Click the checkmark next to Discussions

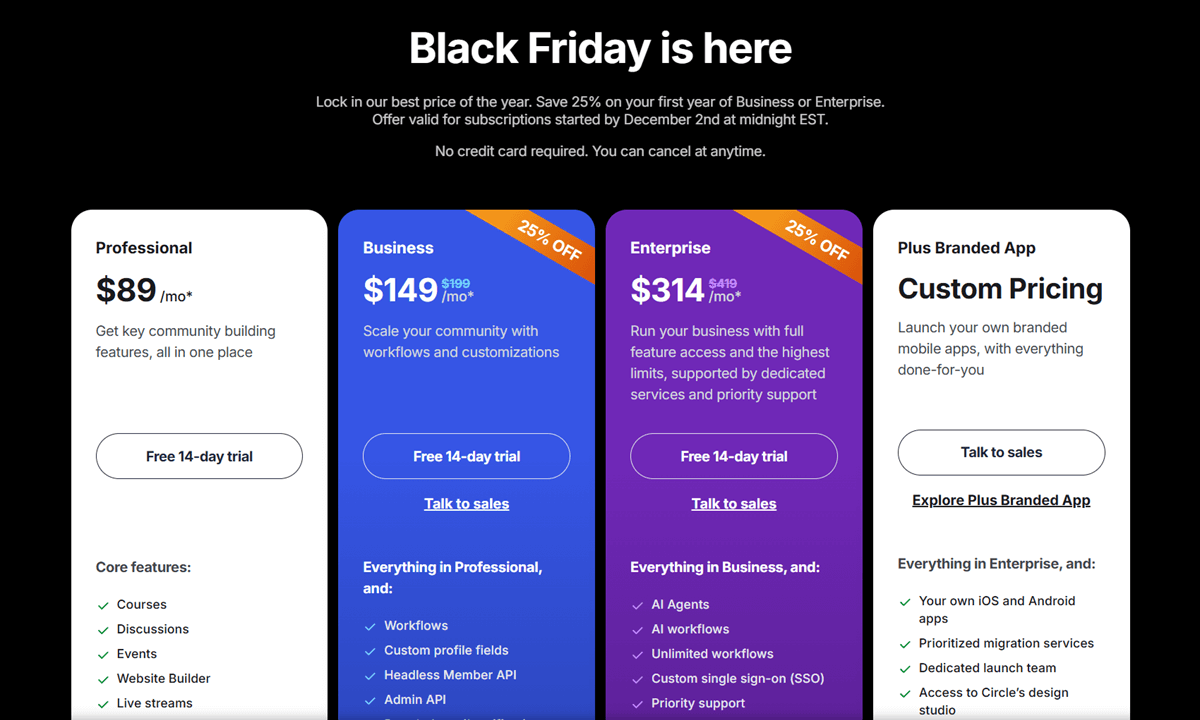tap(103, 629)
